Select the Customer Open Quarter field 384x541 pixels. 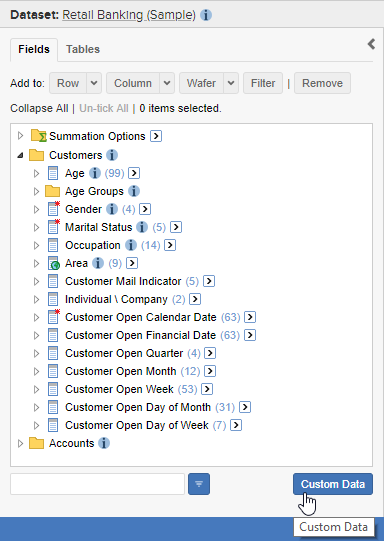[124, 353]
